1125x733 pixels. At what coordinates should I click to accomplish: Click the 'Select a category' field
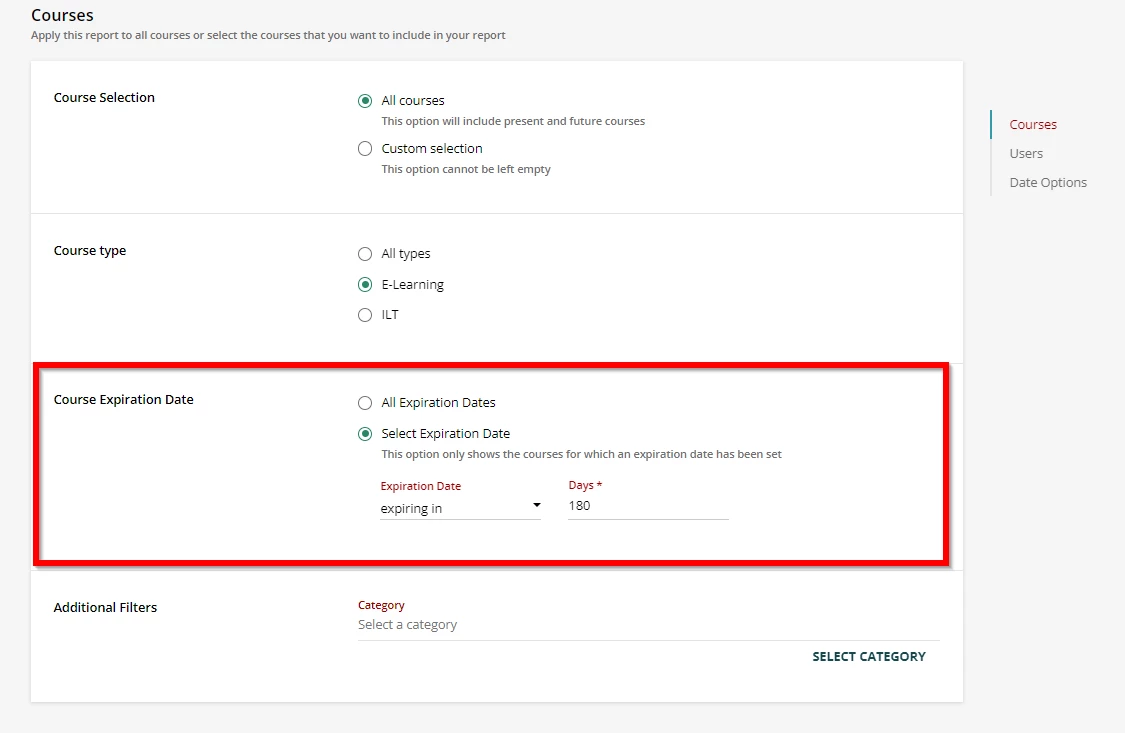(x=647, y=625)
